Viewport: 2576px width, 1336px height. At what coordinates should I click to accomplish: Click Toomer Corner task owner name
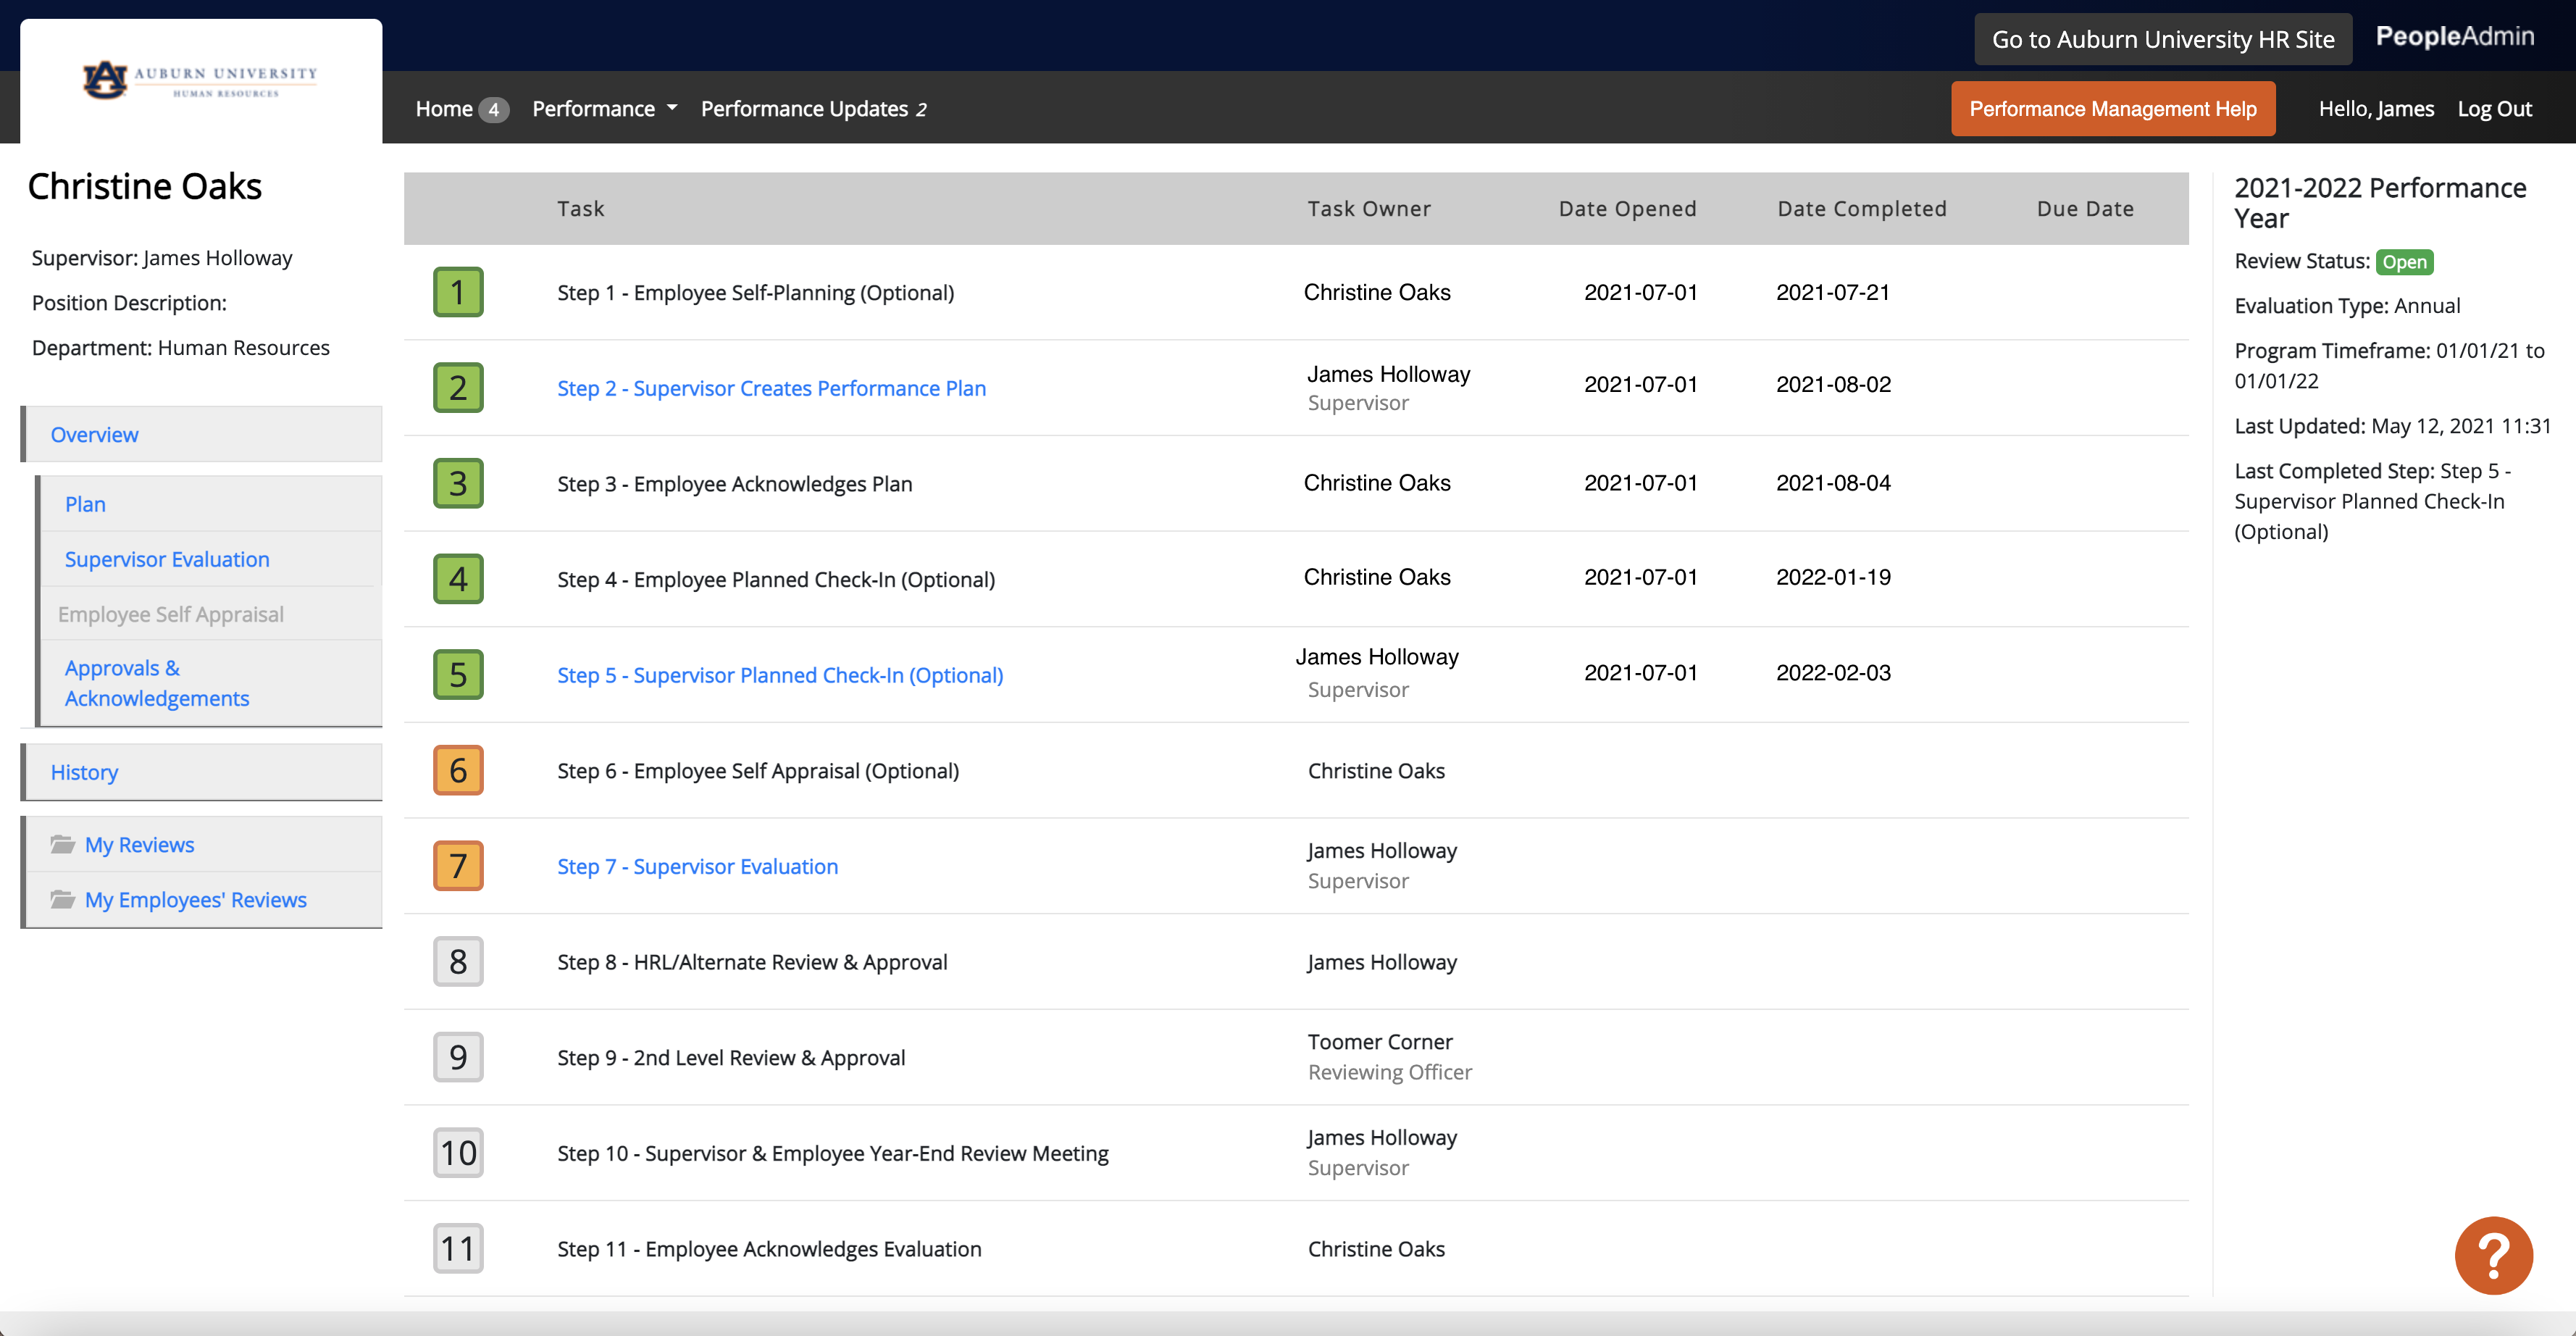click(x=1380, y=1042)
